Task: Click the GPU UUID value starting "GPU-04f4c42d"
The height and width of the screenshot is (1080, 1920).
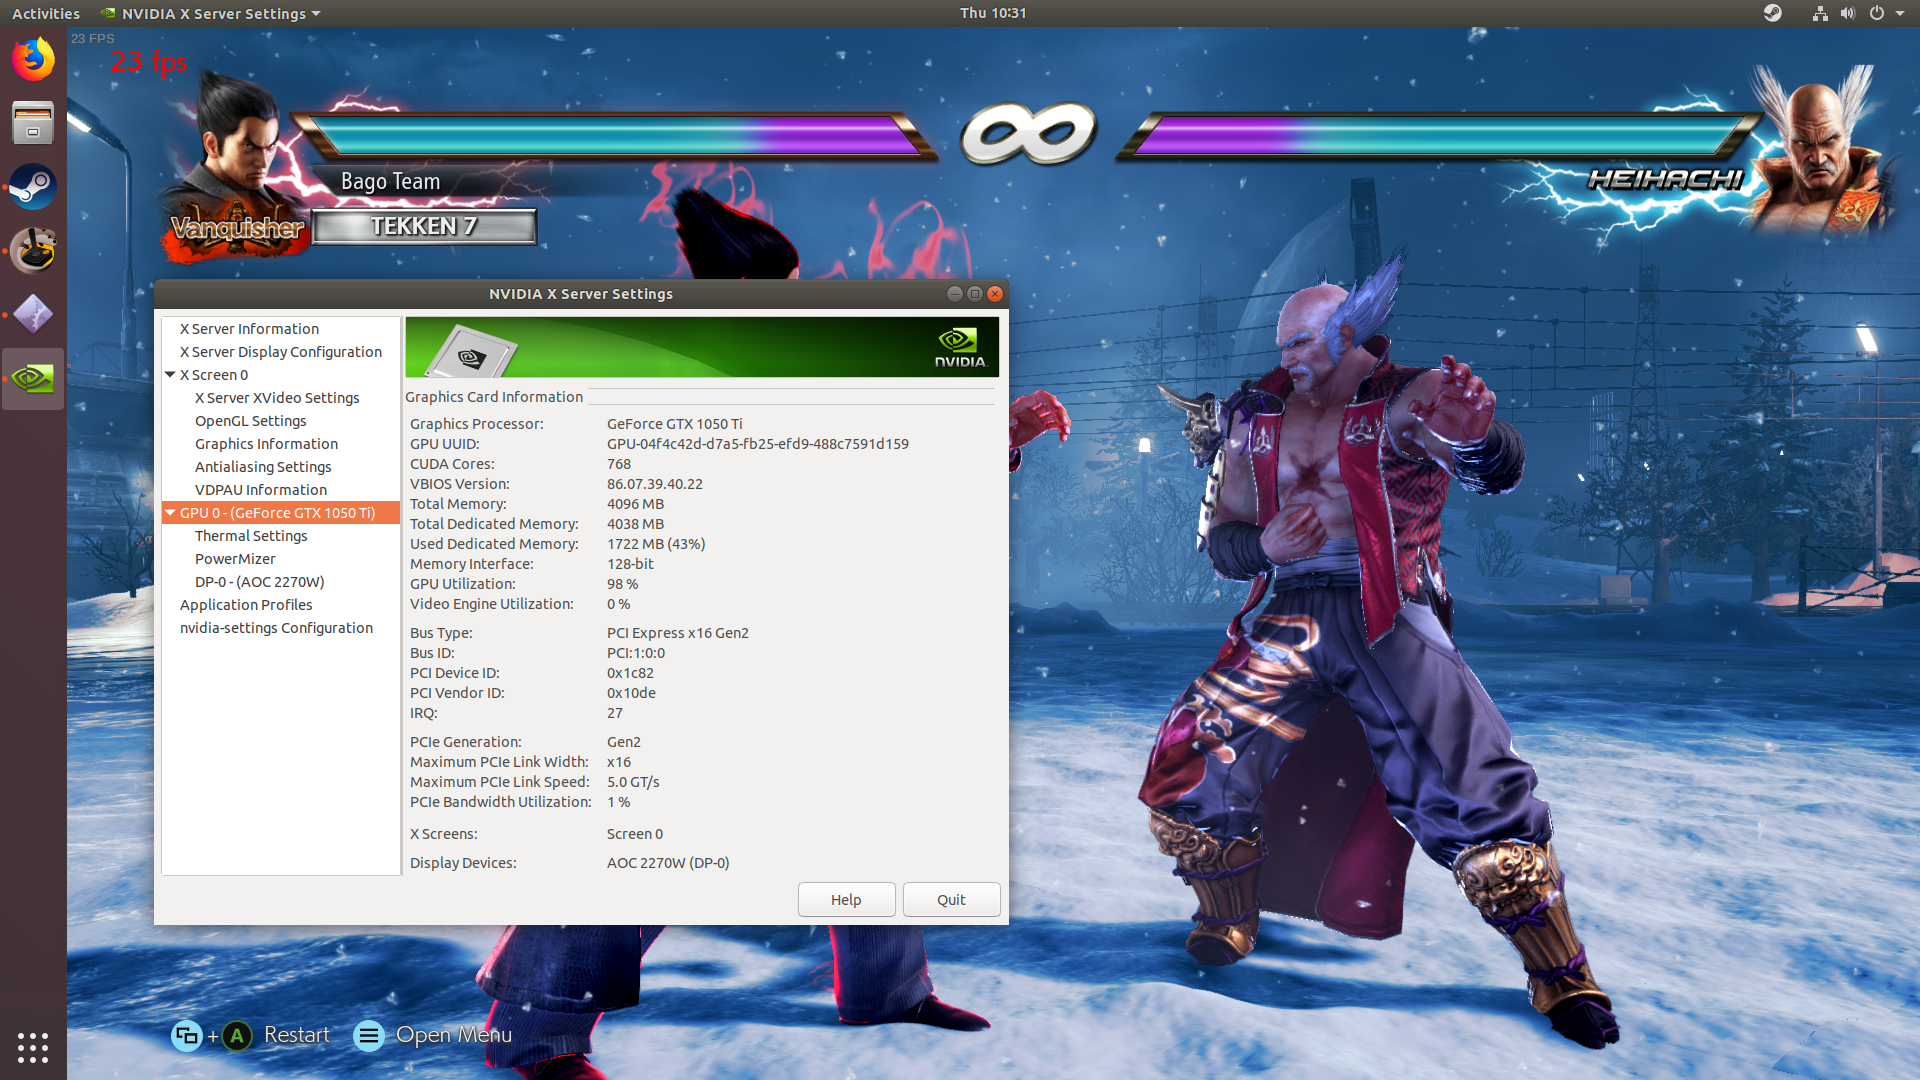Action: tap(758, 444)
